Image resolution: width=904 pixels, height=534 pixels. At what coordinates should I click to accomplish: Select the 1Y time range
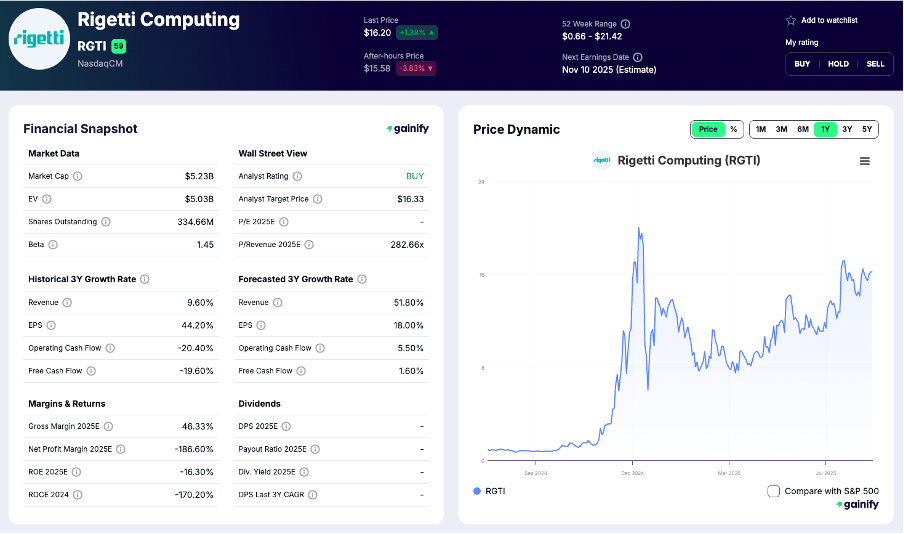coord(825,129)
